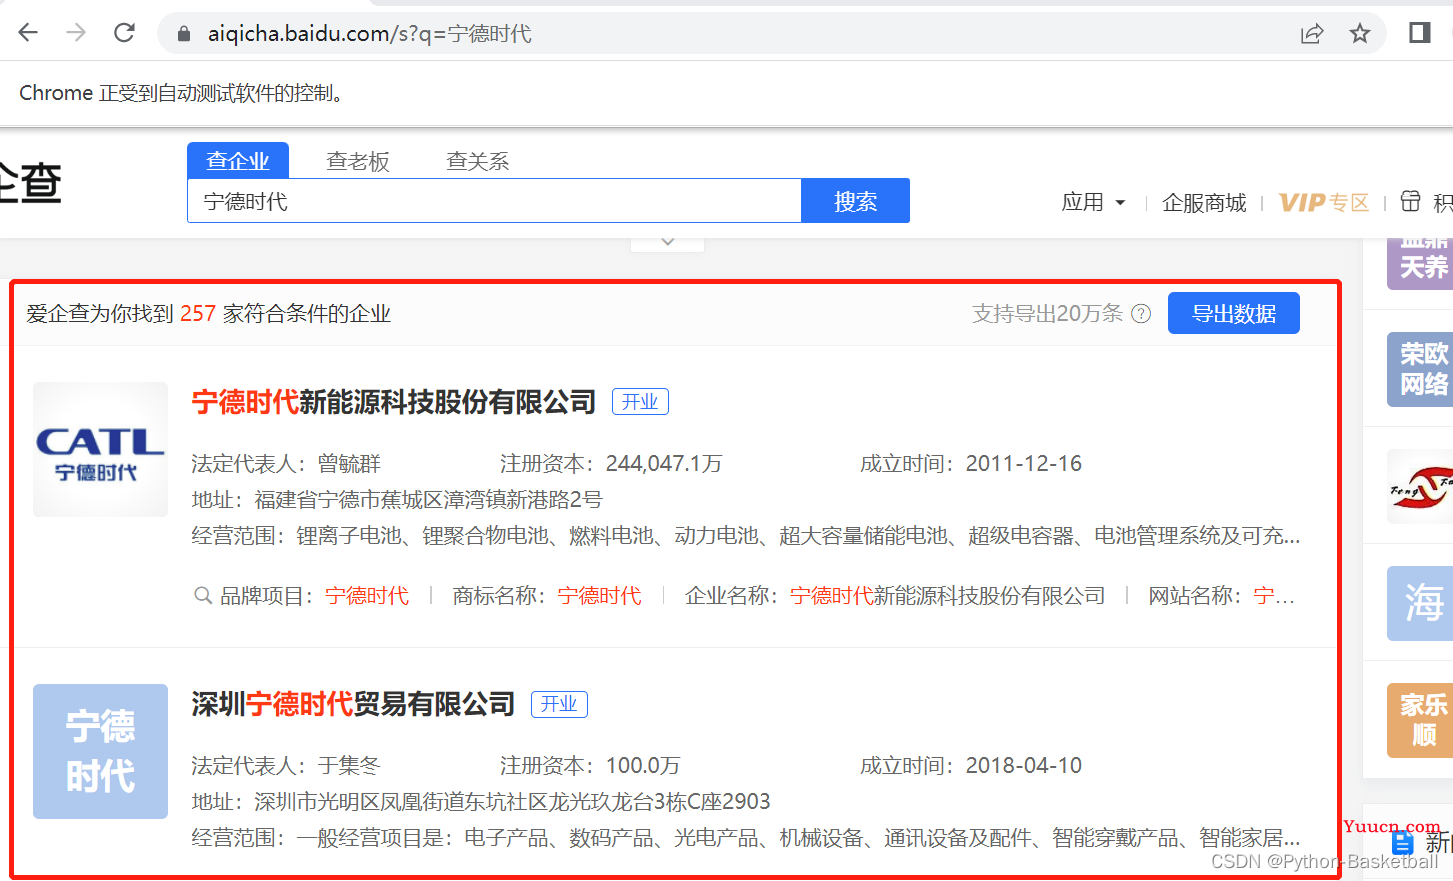Click 企业名称 value 宁德时代新能源科技股份有限公司
1453x881 pixels.
948,596
